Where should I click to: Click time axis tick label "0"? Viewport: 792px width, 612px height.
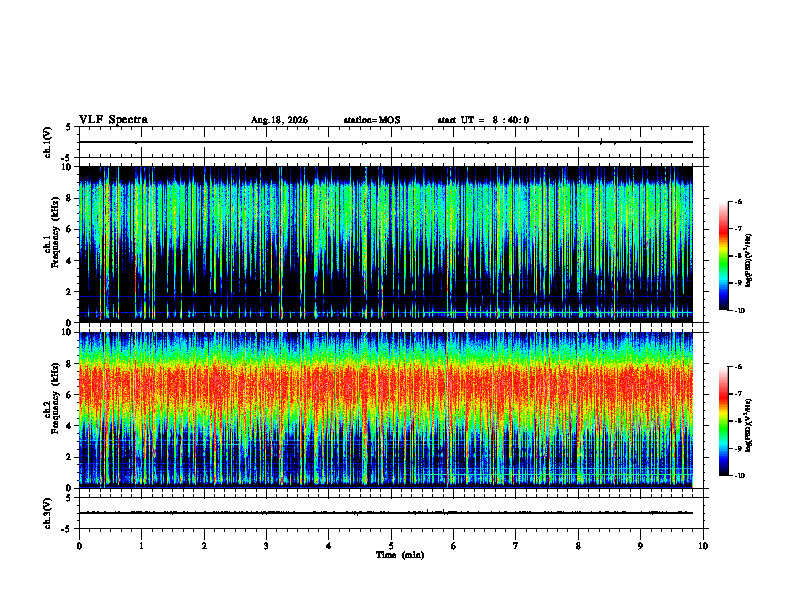click(79, 546)
